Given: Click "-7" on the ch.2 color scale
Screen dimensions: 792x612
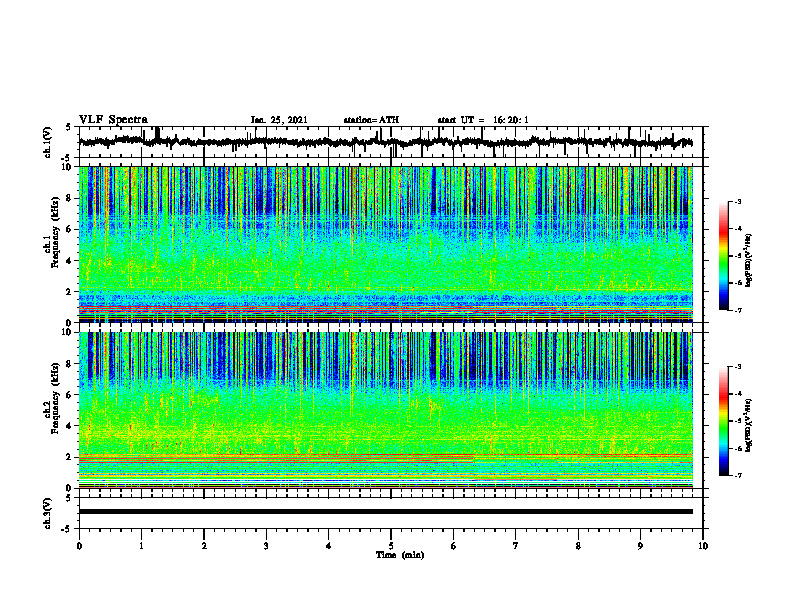Looking at the screenshot, I should point(738,475).
